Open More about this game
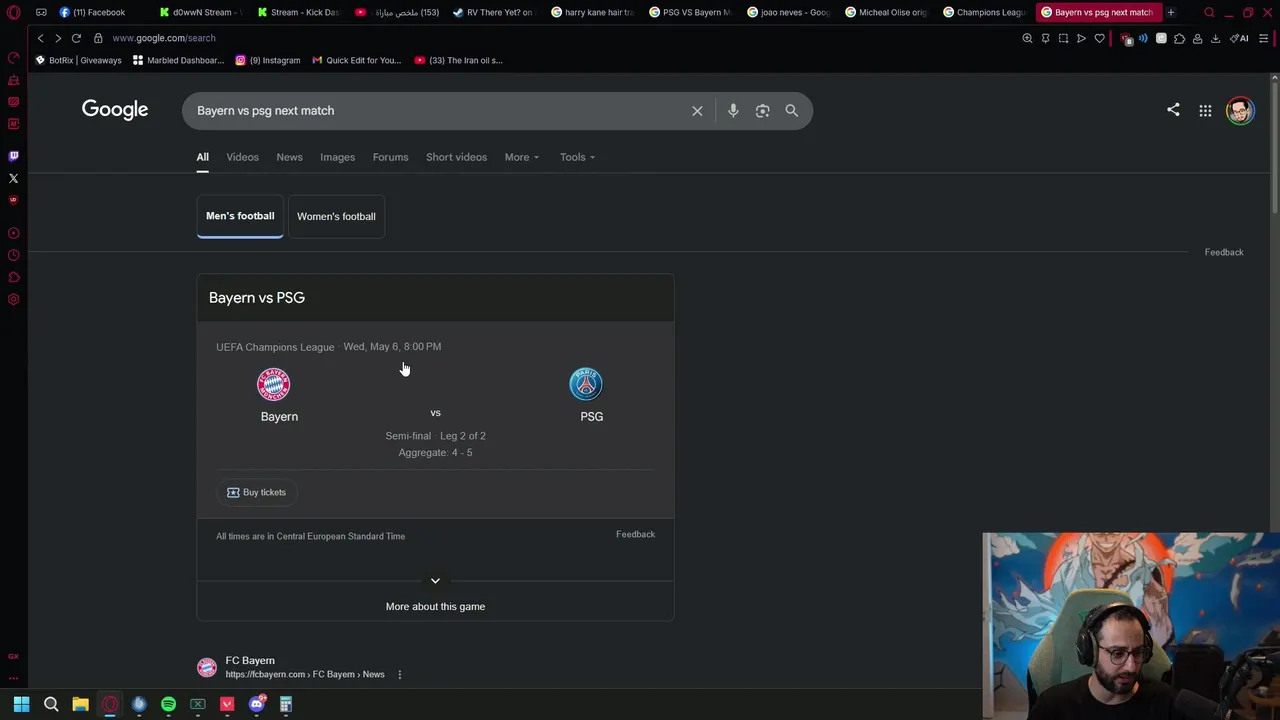The height and width of the screenshot is (720, 1280). pos(435,606)
